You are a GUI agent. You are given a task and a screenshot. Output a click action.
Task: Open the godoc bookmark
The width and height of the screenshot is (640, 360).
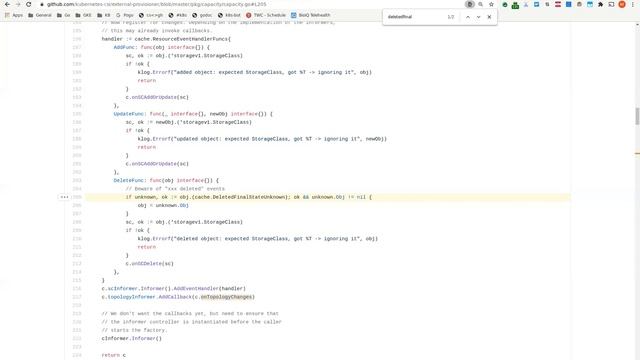(202, 15)
